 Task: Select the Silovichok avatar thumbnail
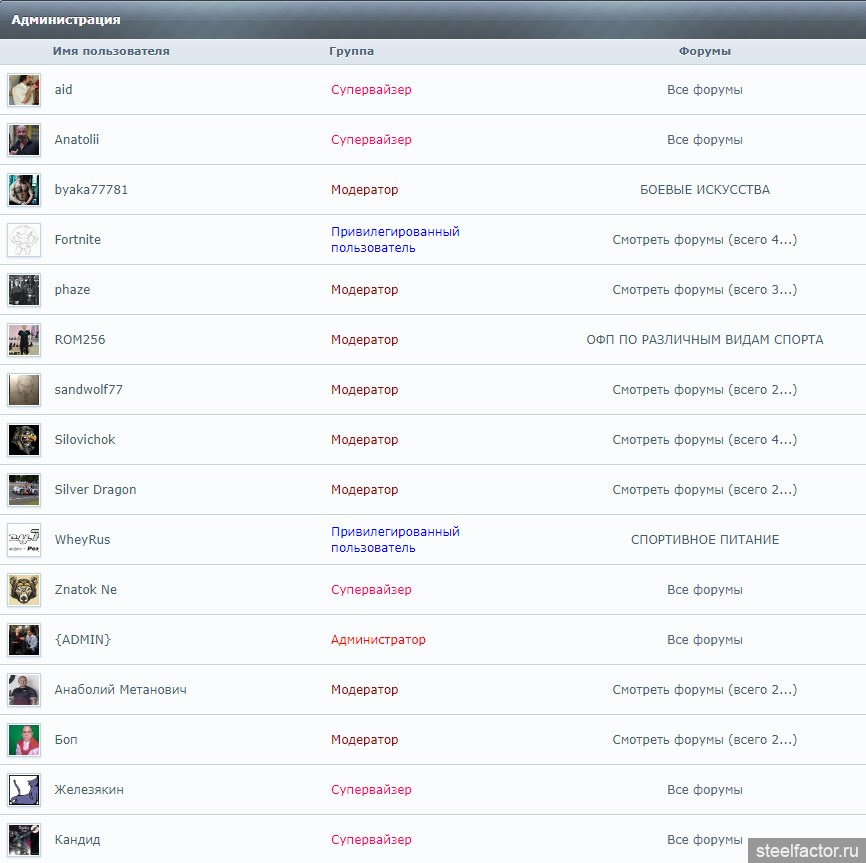pyautogui.click(x=24, y=440)
